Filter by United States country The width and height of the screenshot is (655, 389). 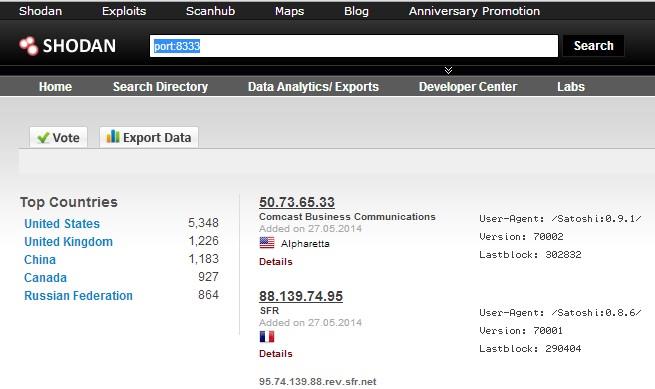click(62, 224)
